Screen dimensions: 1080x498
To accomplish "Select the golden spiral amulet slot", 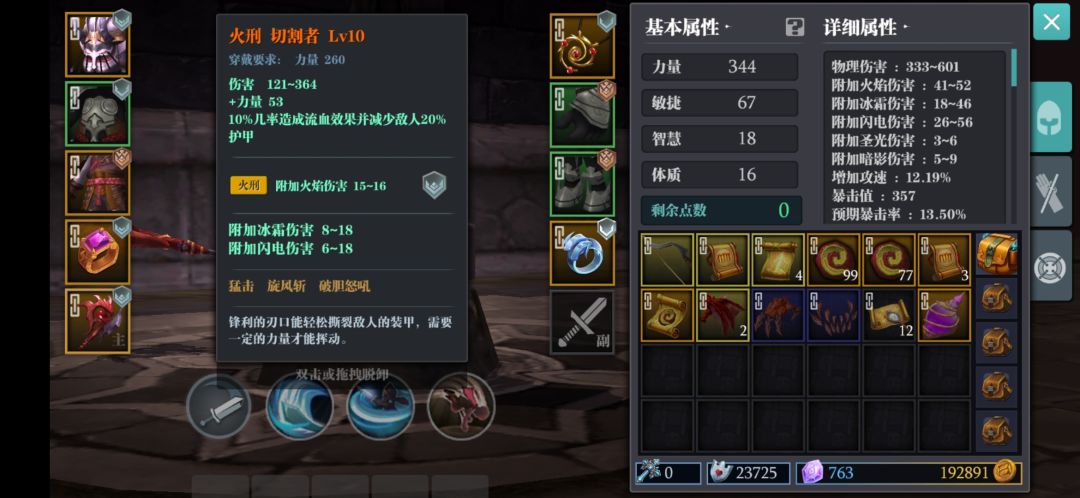I will coord(582,45).
